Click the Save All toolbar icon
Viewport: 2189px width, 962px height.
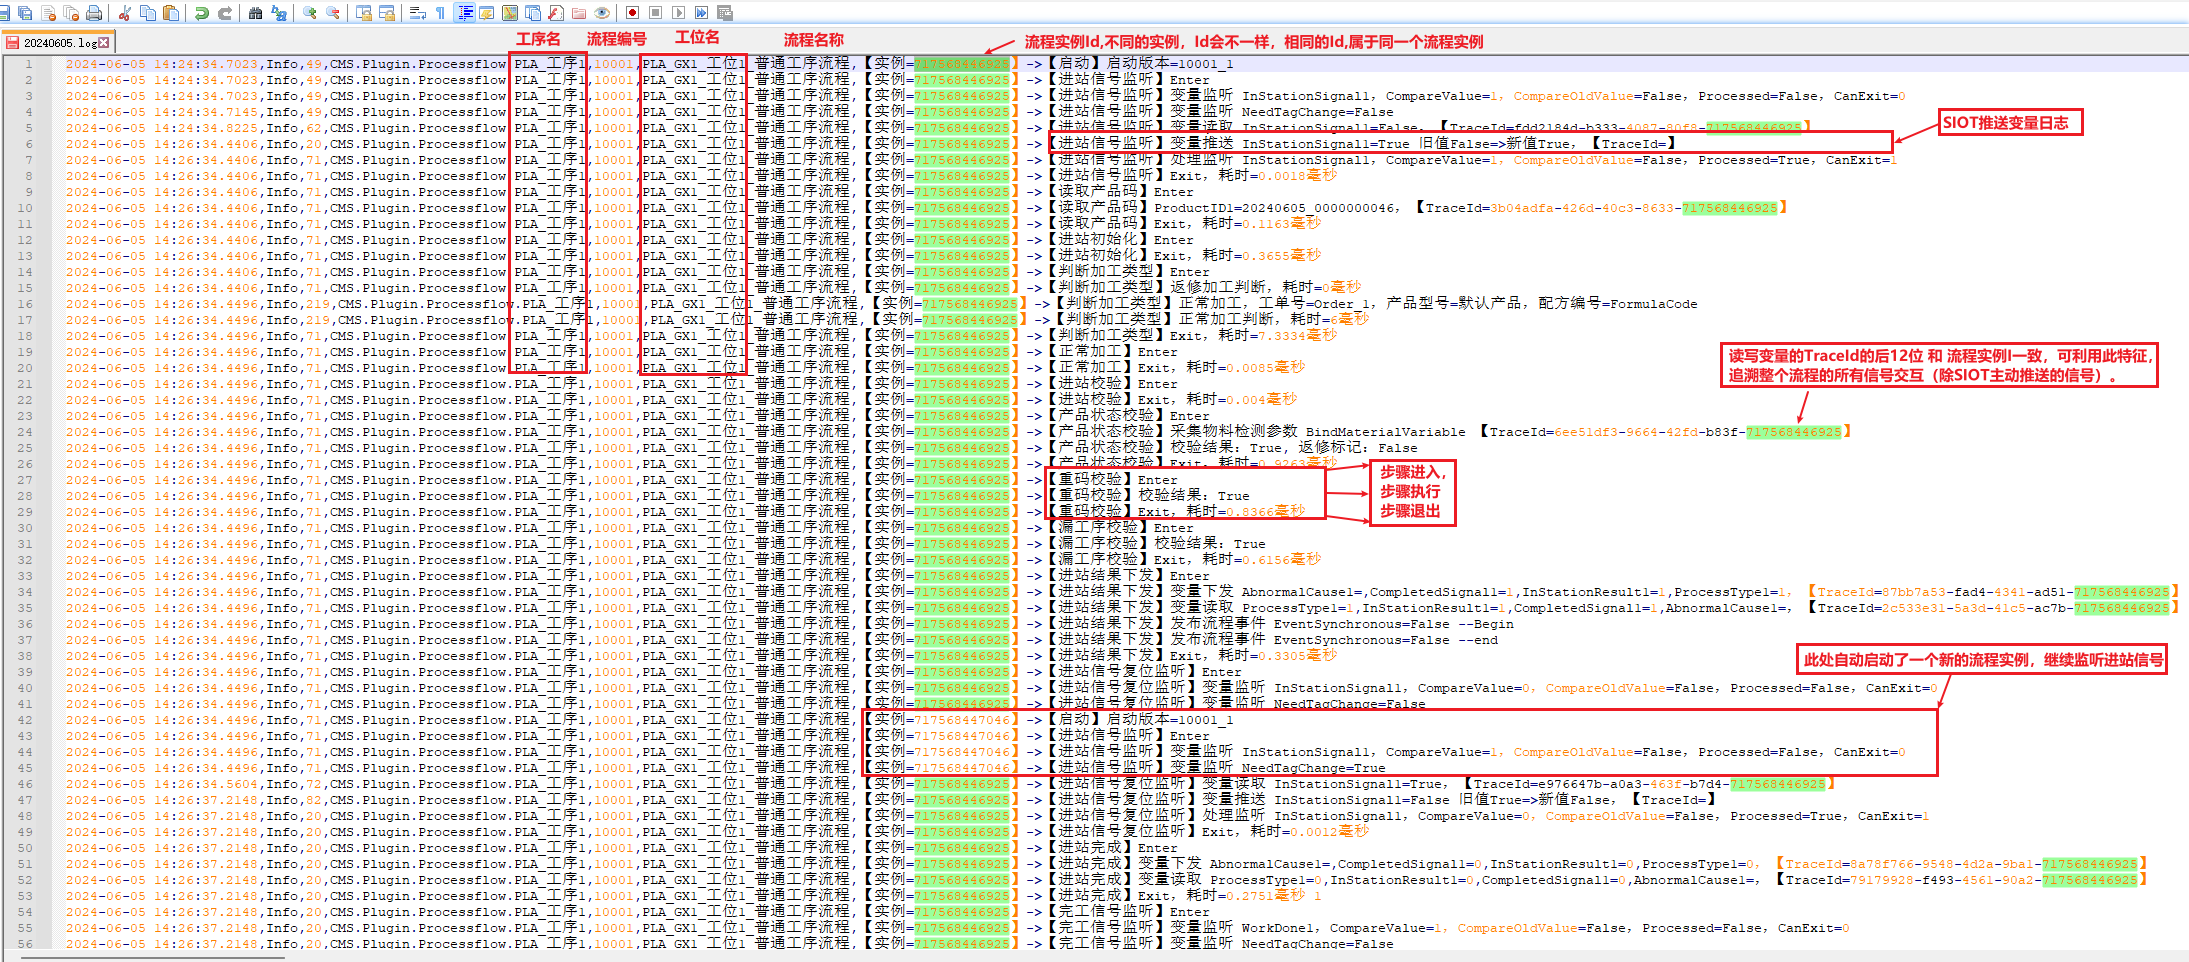pyautogui.click(x=26, y=13)
